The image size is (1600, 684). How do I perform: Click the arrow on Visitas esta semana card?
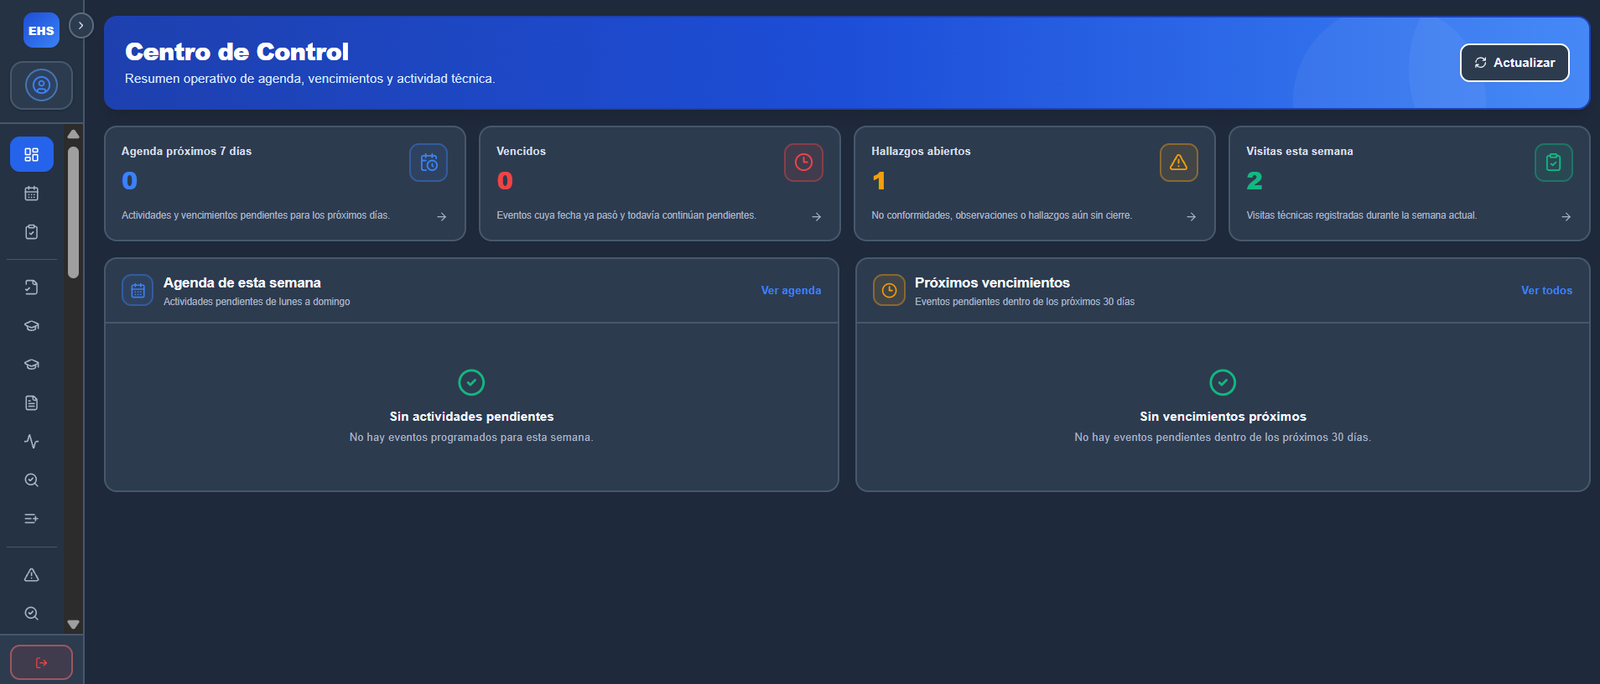[1566, 216]
